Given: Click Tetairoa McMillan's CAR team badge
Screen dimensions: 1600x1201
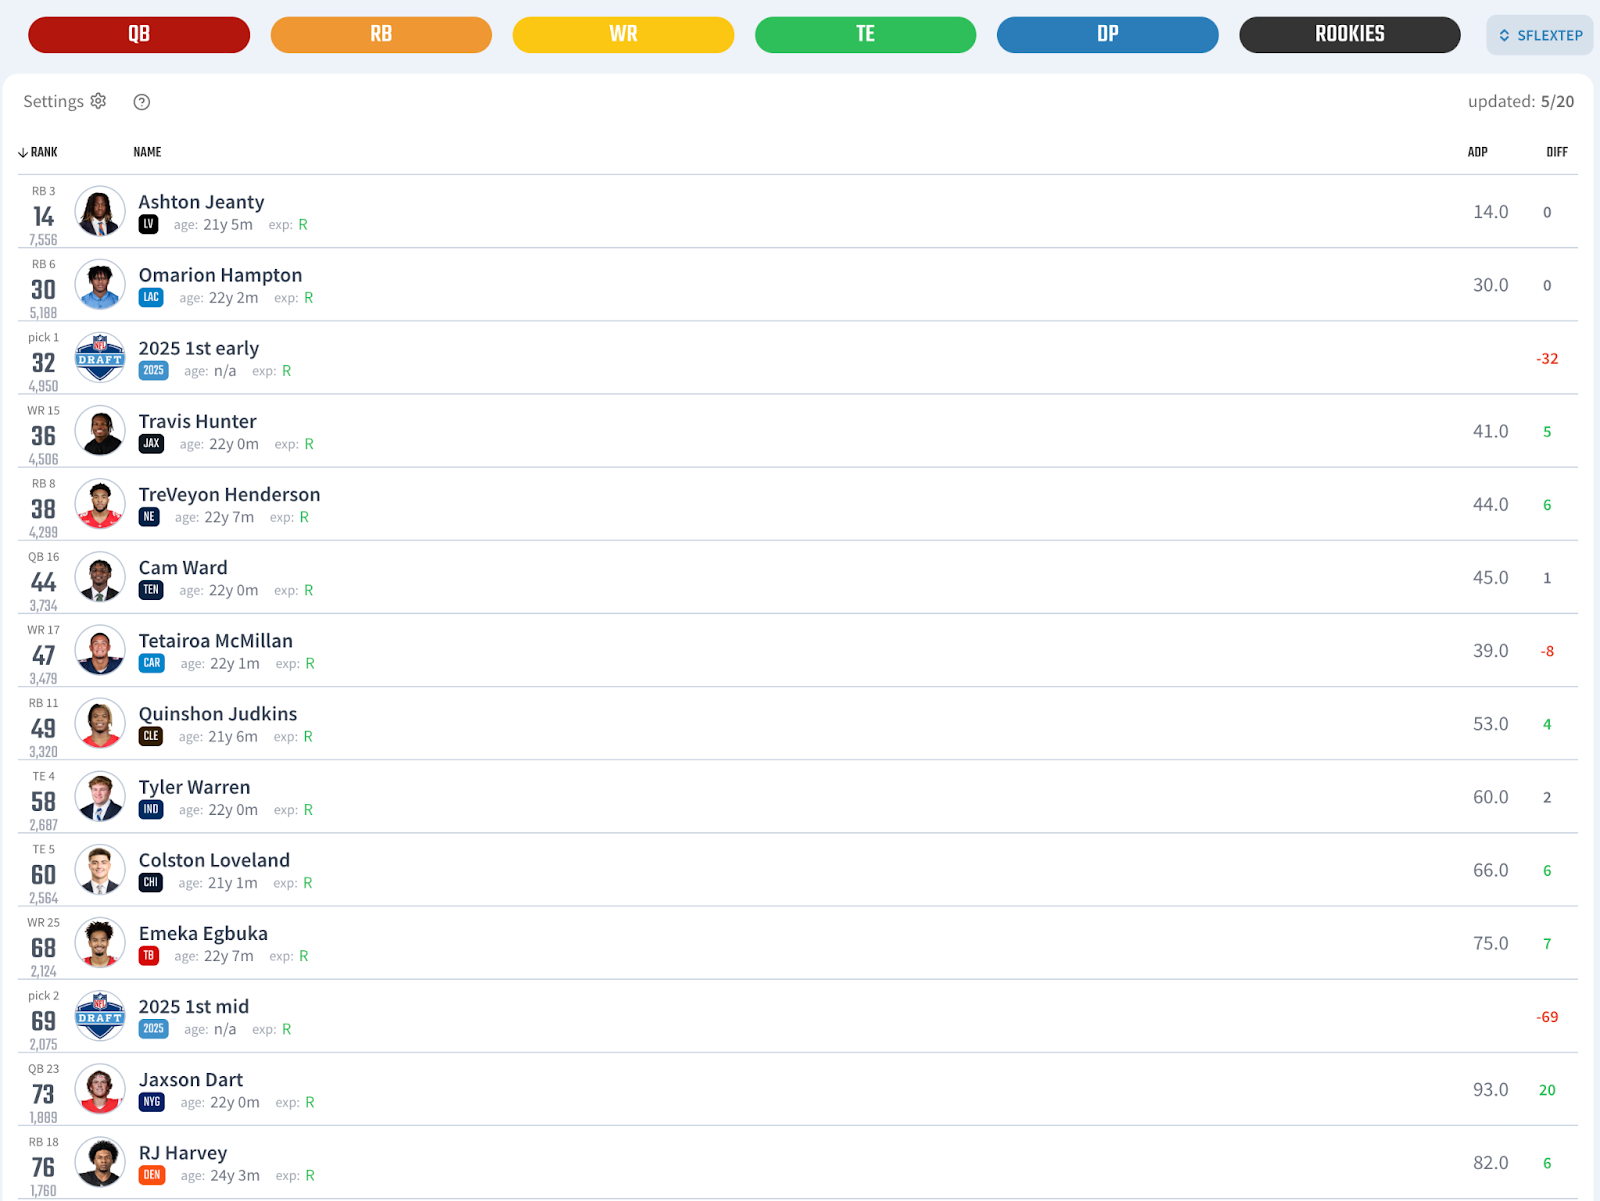Looking at the screenshot, I should pyautogui.click(x=152, y=663).
